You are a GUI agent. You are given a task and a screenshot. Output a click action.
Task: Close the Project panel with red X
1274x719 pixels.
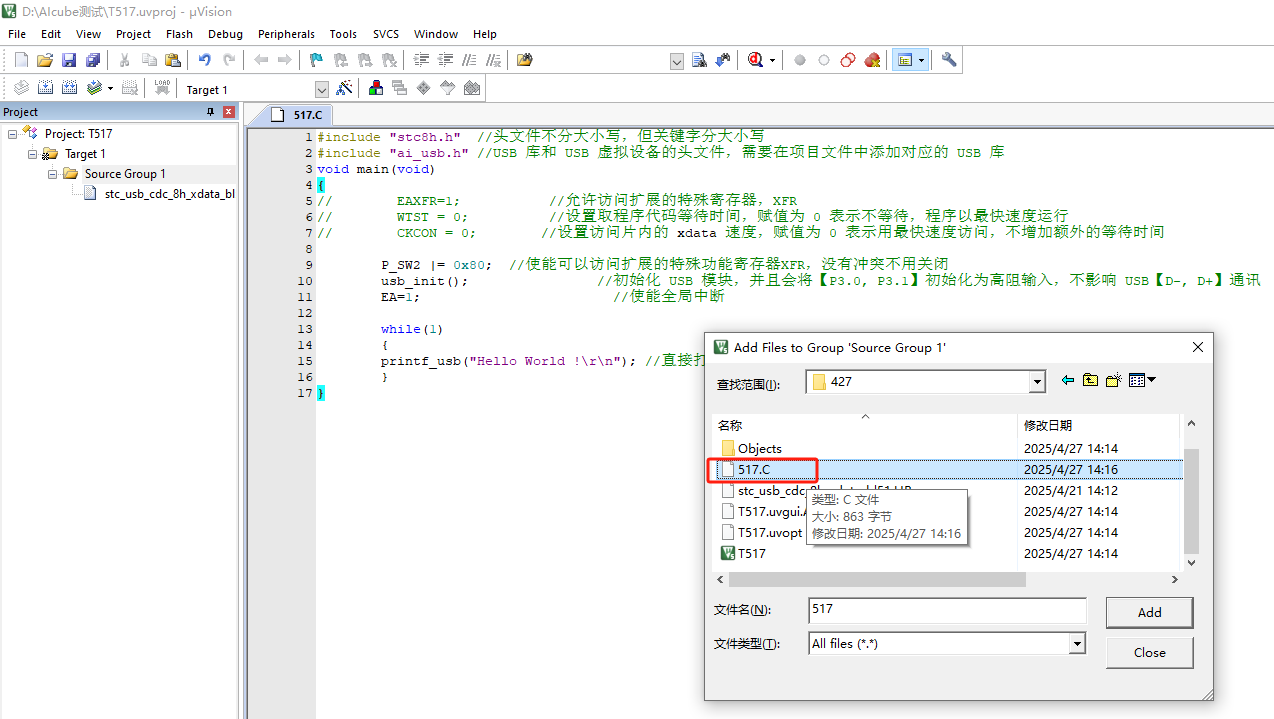tap(228, 112)
